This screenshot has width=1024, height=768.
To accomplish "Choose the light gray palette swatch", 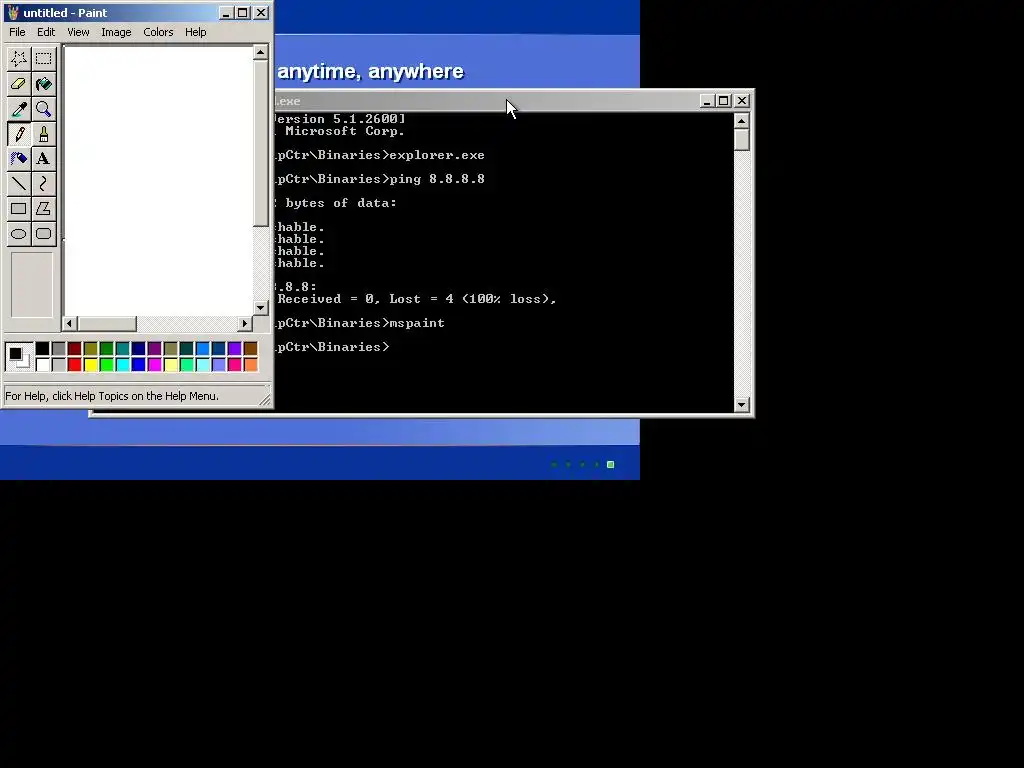I will coord(58,364).
